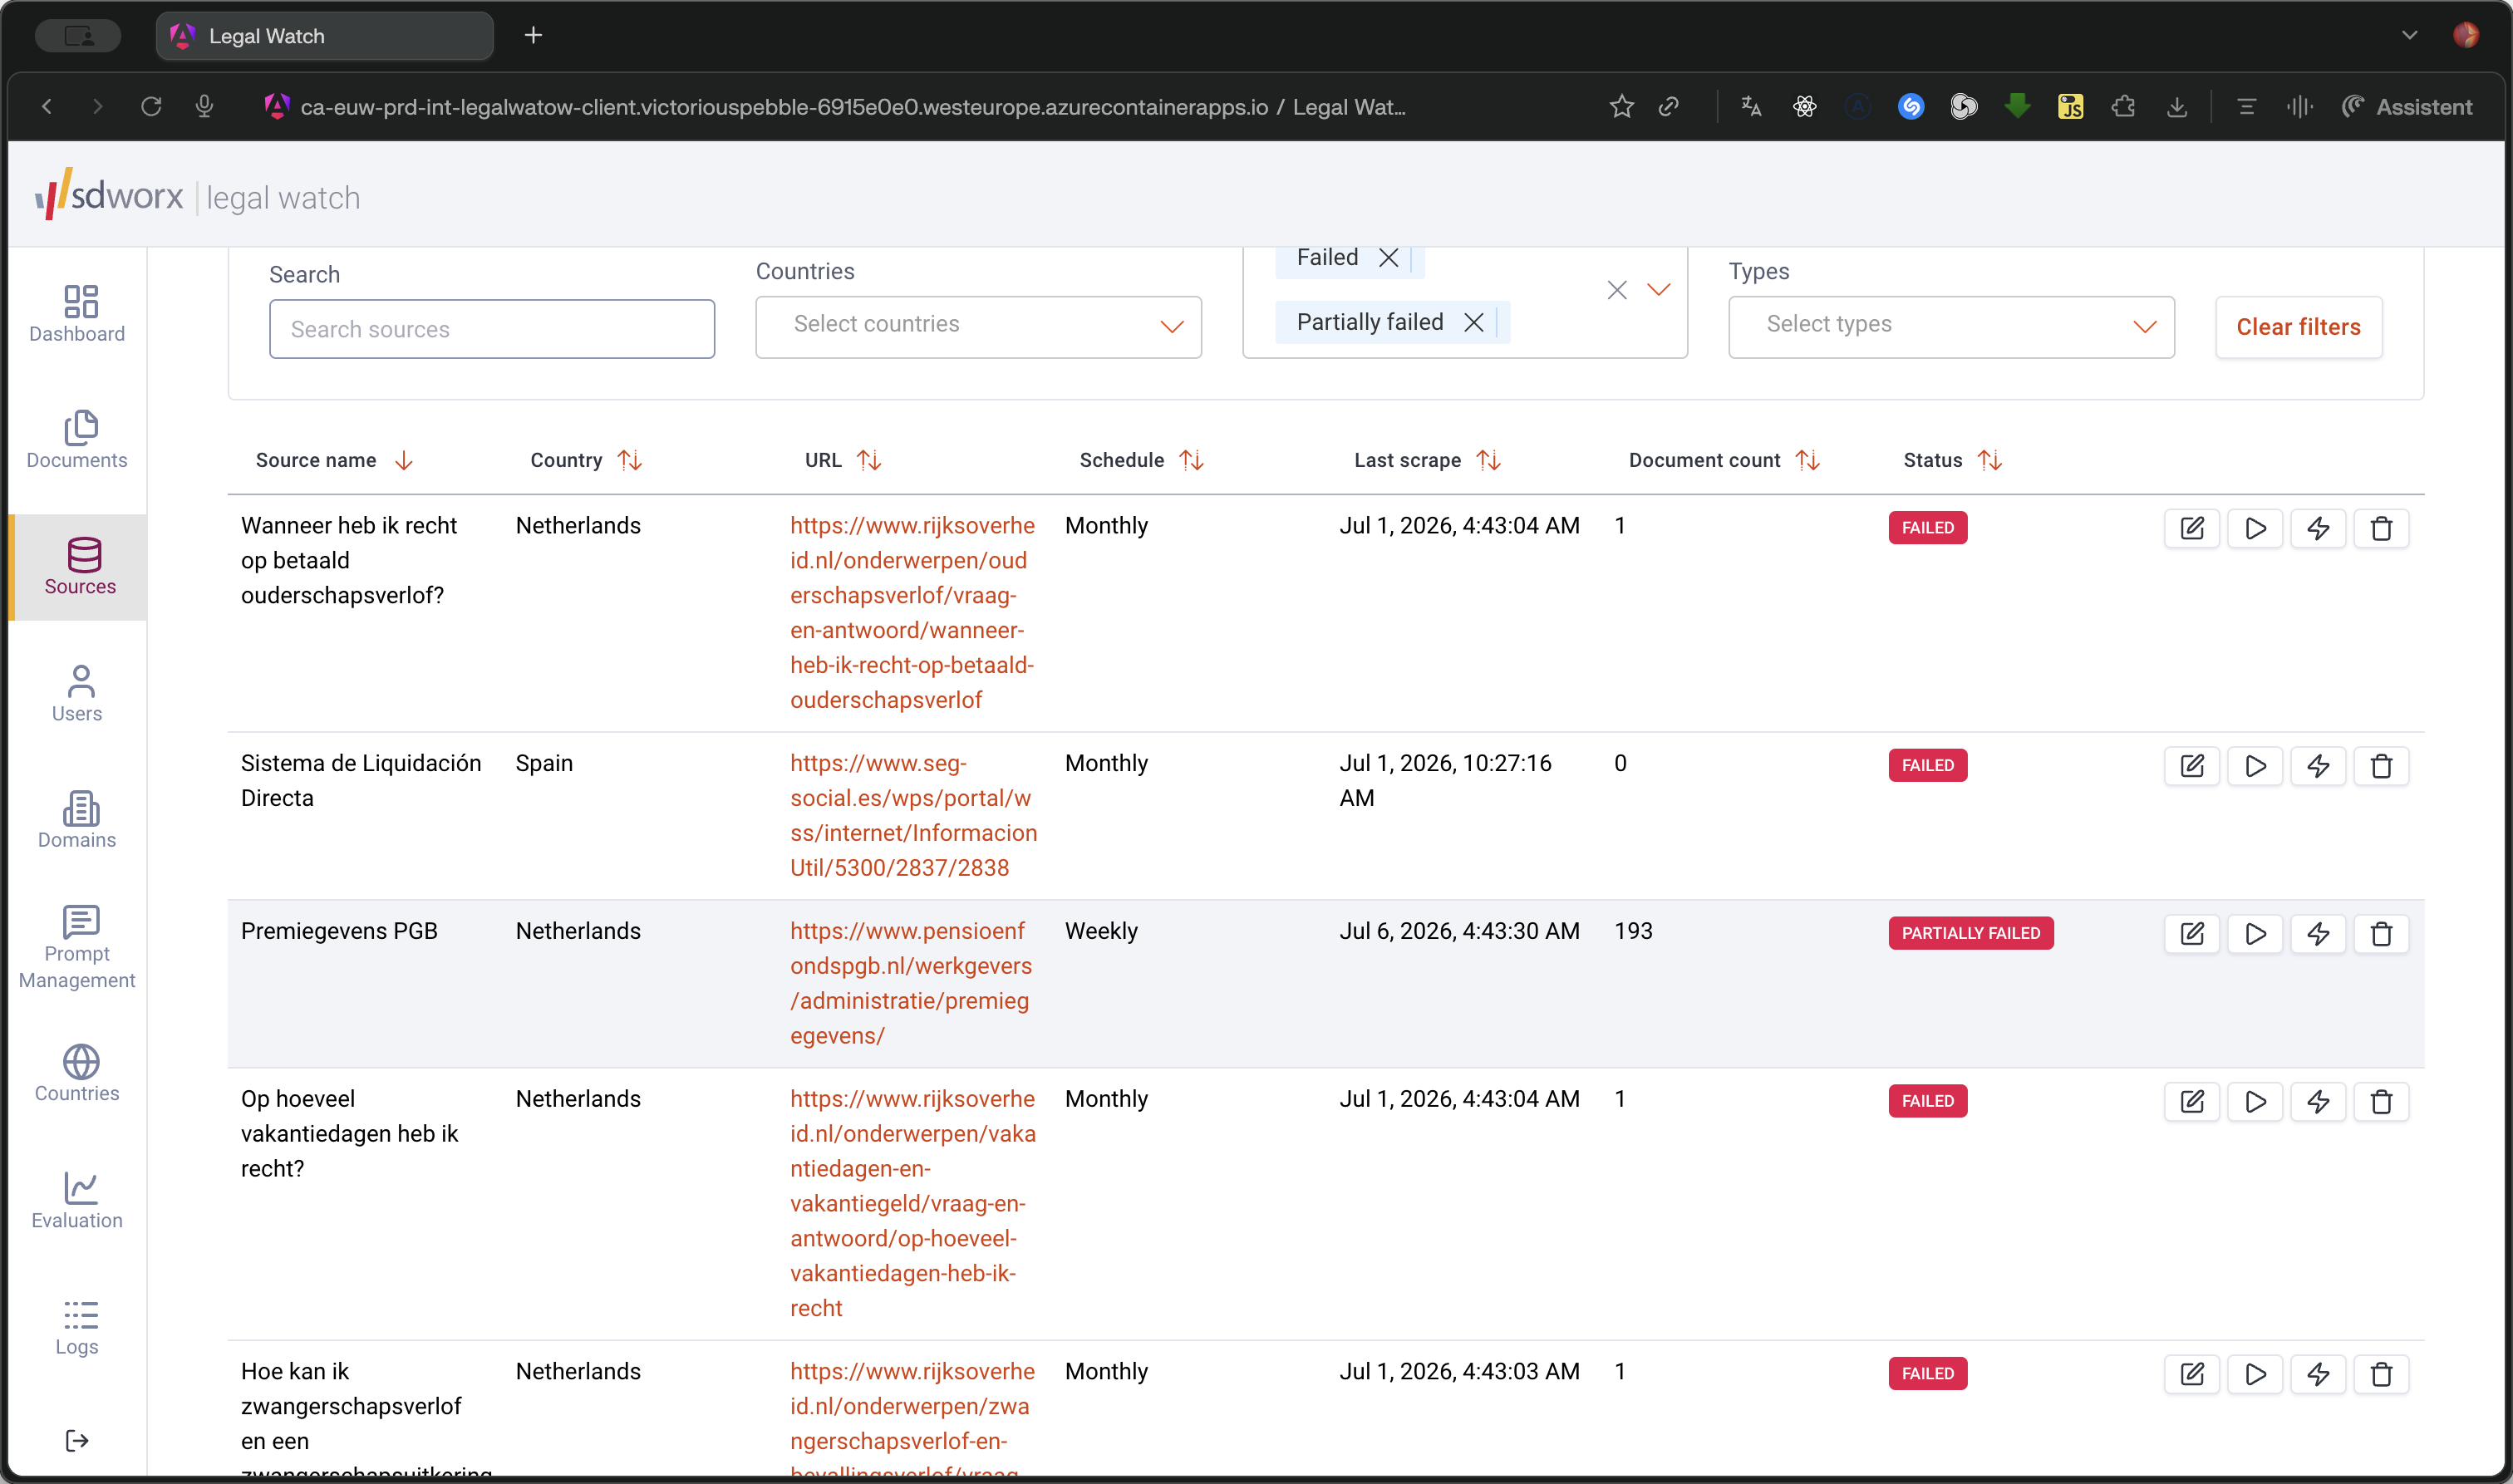Image resolution: width=2513 pixels, height=1484 pixels.
Task: Open Prompt Management in sidebar
Action: point(77,947)
